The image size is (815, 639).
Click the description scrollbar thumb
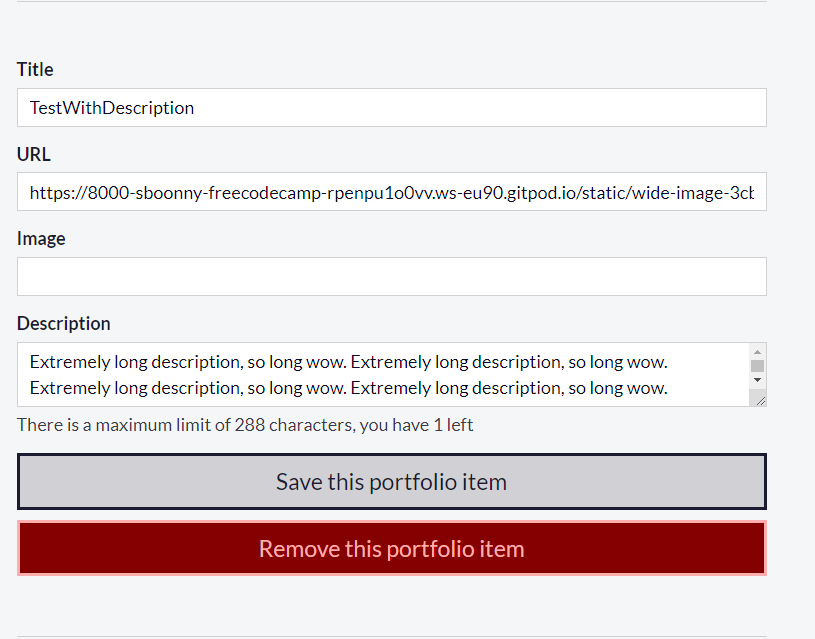click(757, 367)
